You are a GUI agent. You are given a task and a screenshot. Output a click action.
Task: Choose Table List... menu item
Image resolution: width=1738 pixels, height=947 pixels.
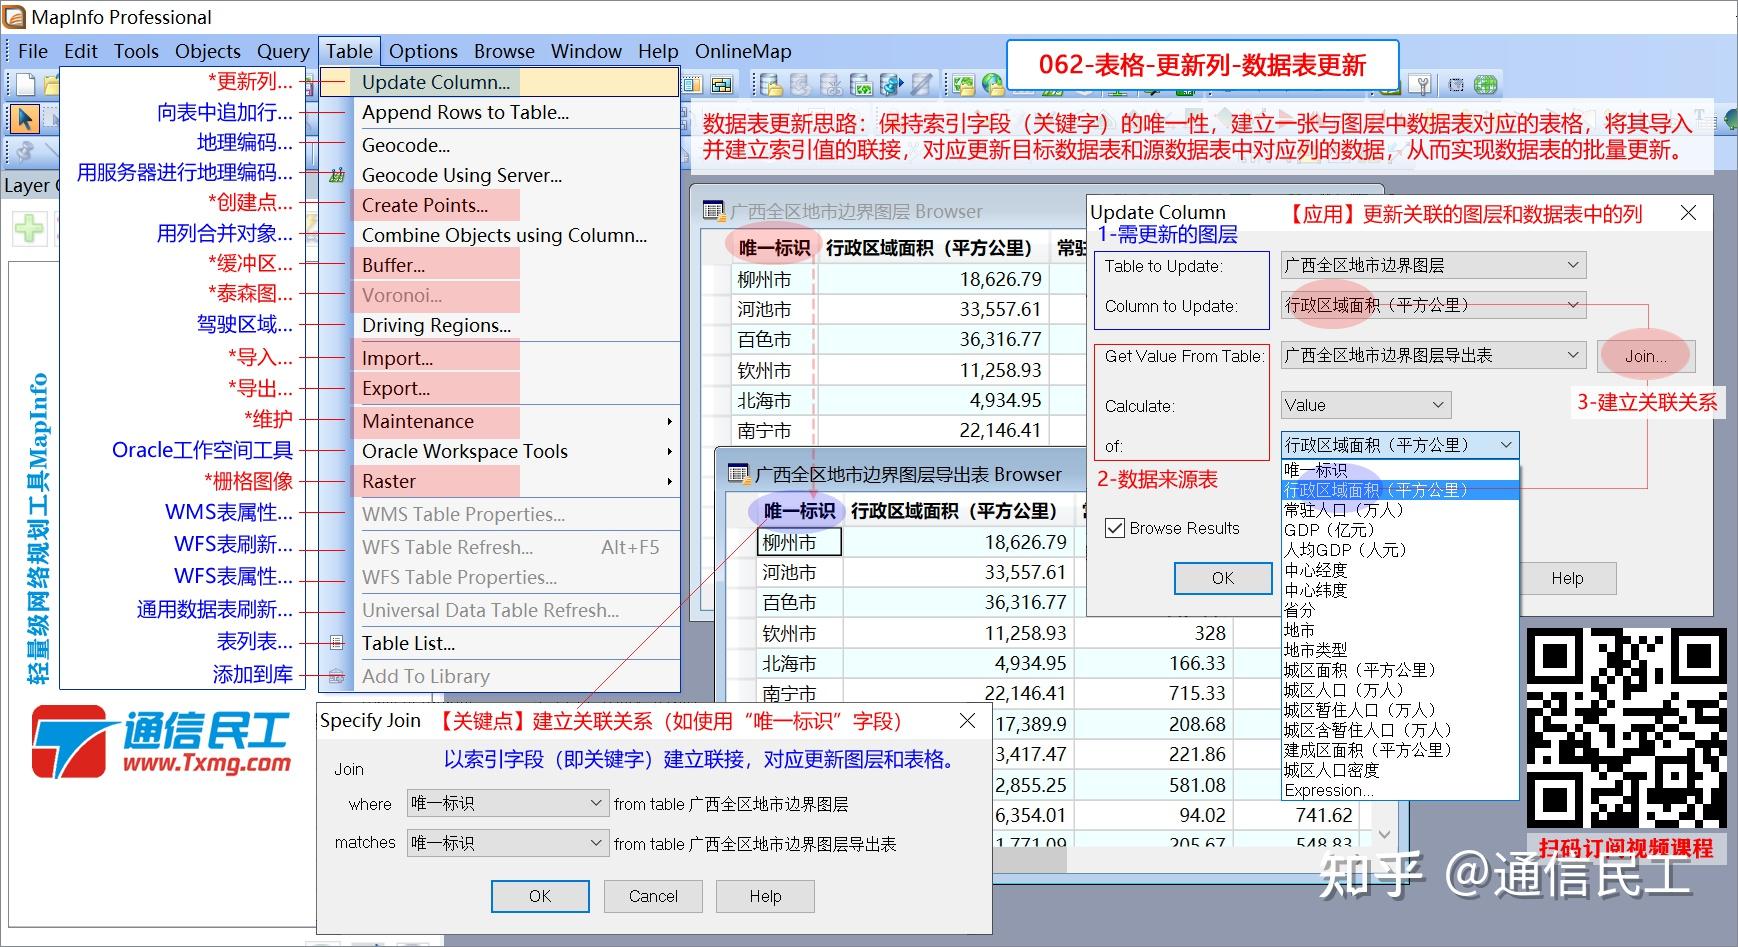pos(499,643)
